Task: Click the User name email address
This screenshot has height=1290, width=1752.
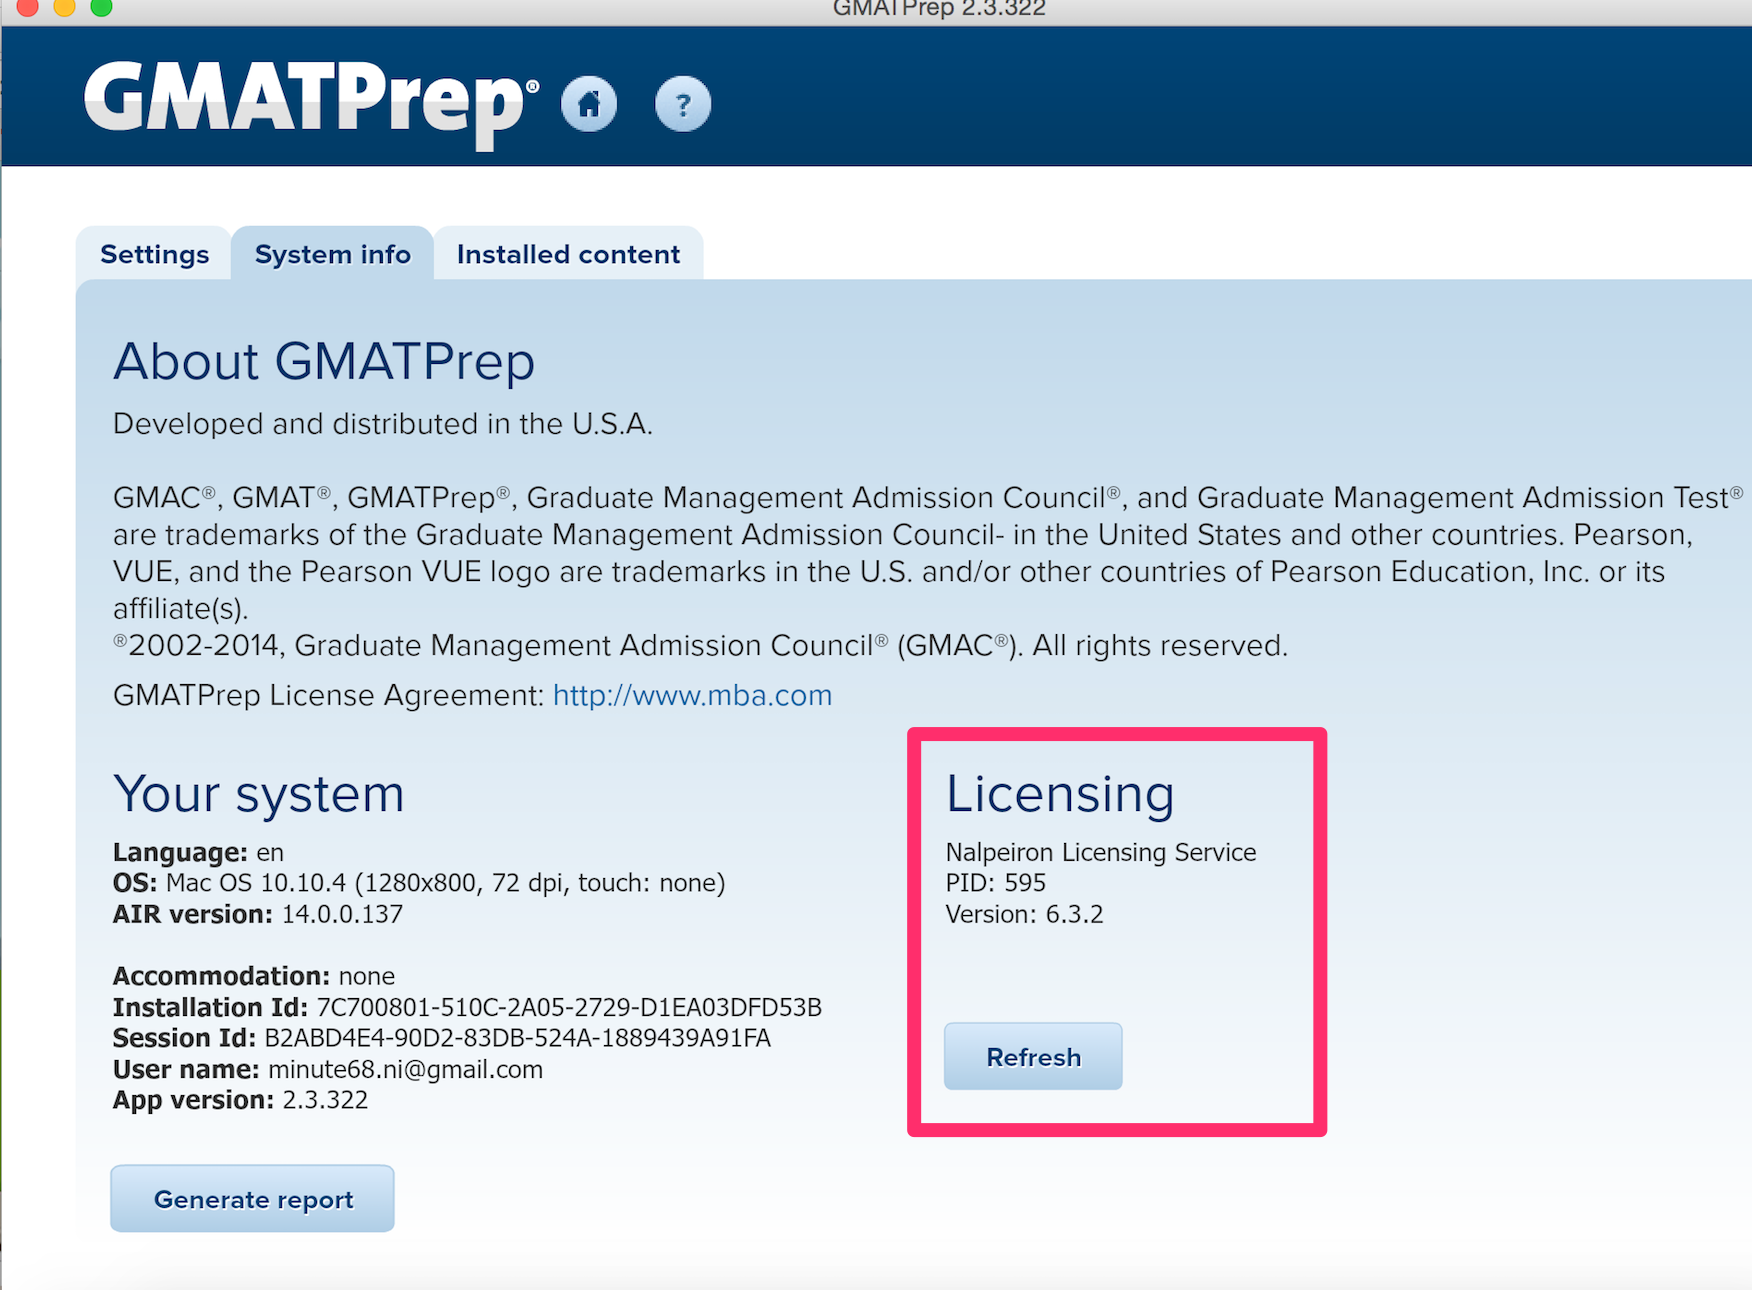Action: pyautogui.click(x=405, y=1069)
